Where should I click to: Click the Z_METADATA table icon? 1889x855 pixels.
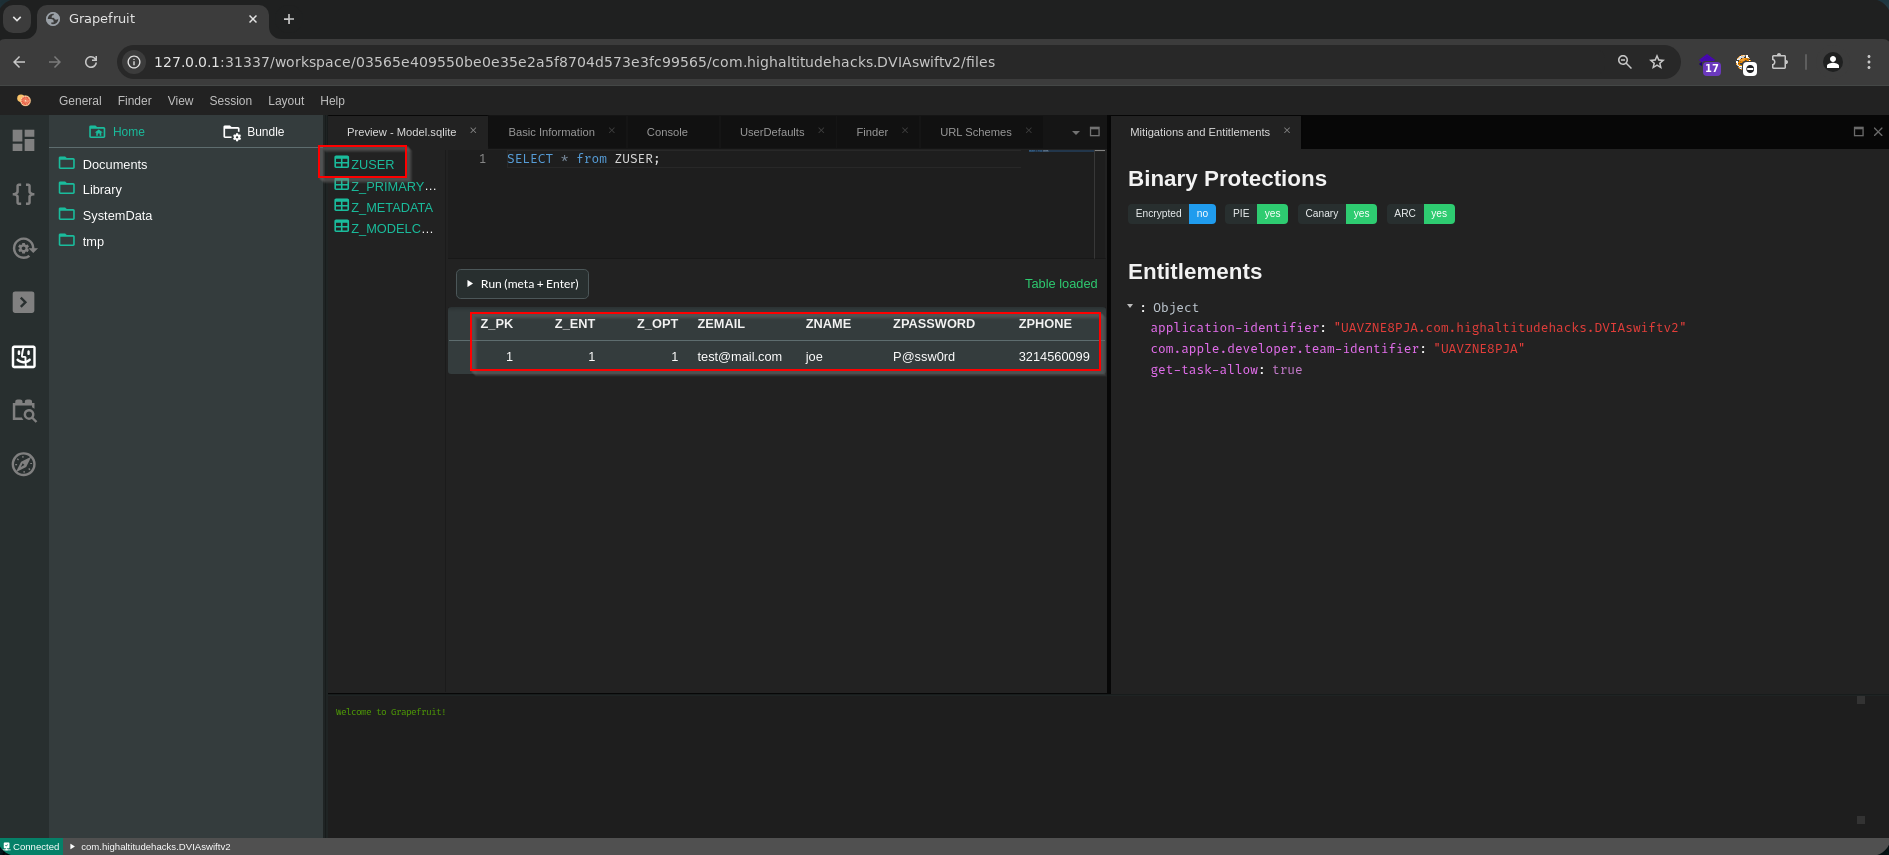tap(342, 206)
